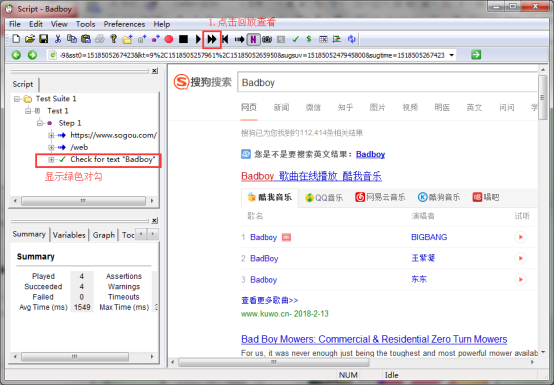Expand the /web request node
Image resolution: width=554 pixels, height=386 pixels.
(51, 147)
